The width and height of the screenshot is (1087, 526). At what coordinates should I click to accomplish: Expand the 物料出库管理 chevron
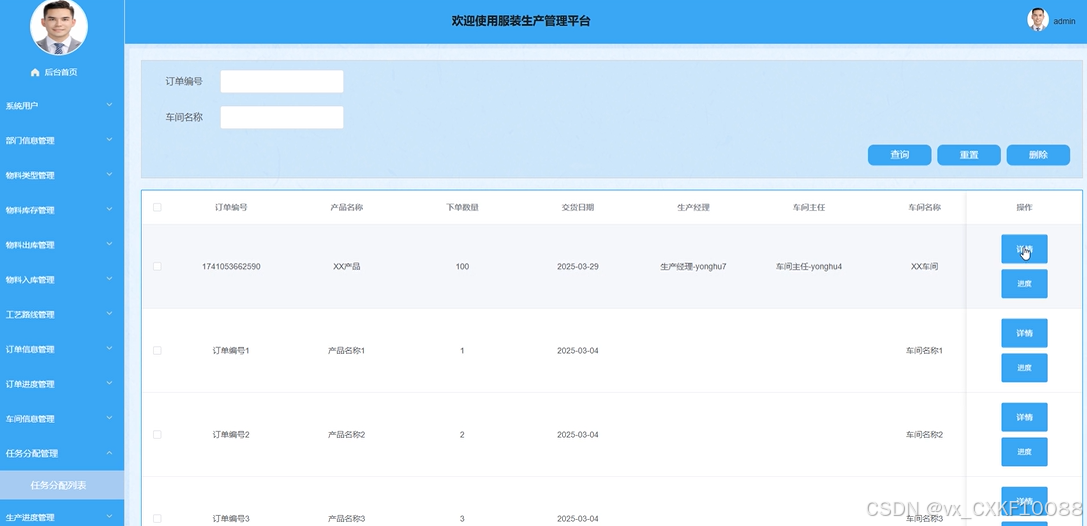(x=110, y=244)
